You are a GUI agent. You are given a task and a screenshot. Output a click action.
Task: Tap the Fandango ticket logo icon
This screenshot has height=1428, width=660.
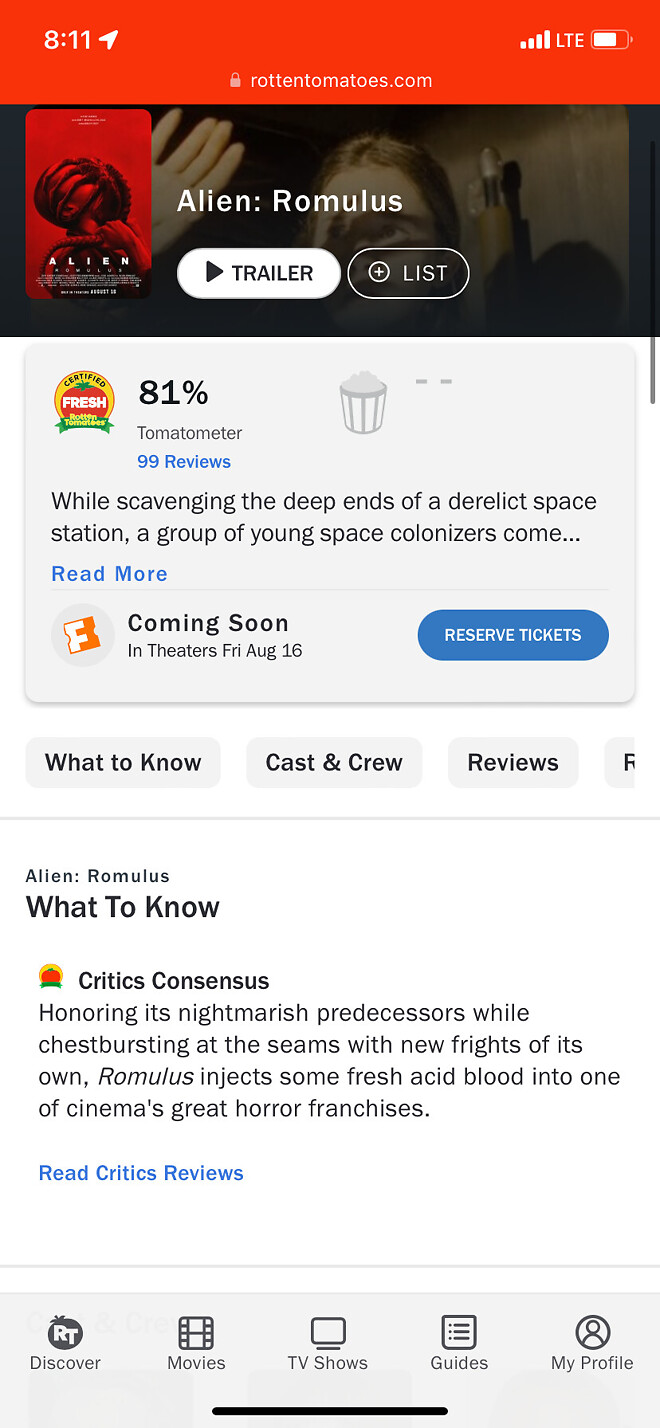click(83, 635)
